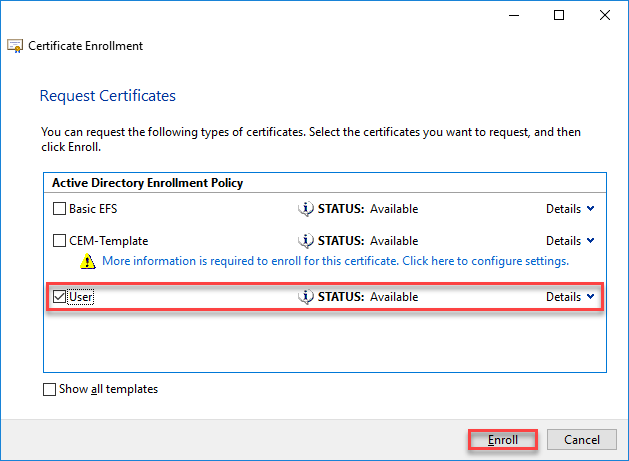Click the Cancel button

point(582,440)
